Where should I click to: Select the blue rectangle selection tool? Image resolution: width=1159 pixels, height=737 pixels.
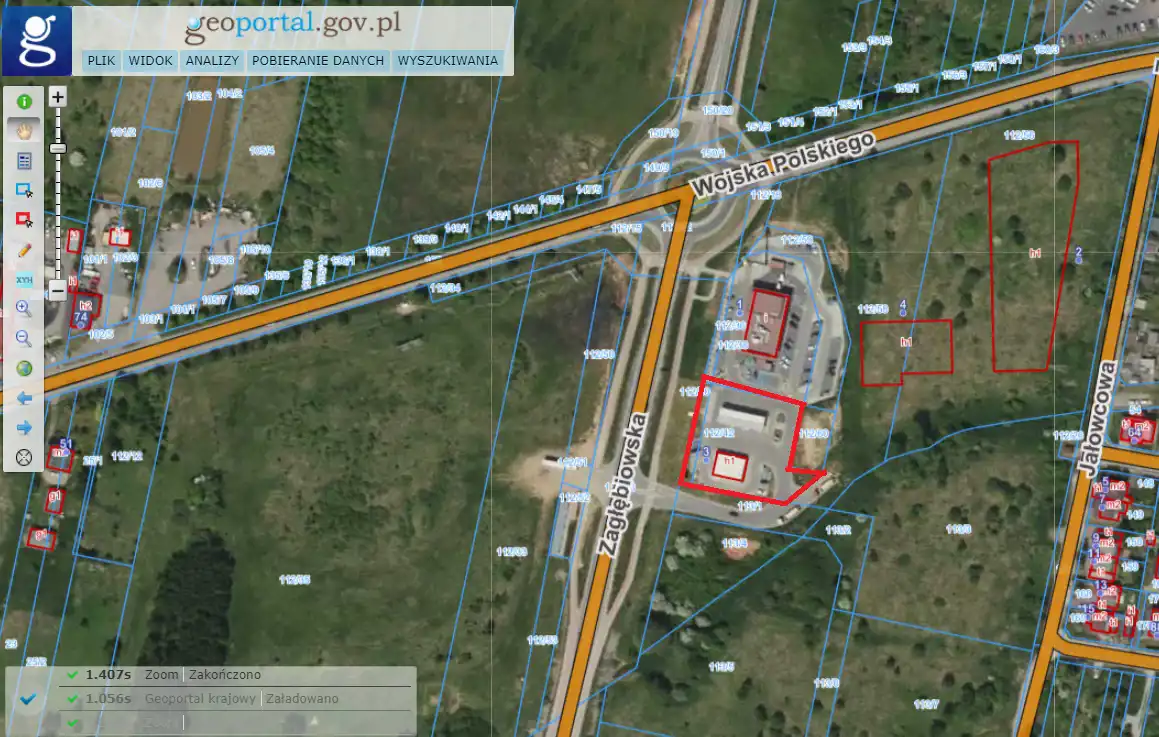(x=24, y=190)
